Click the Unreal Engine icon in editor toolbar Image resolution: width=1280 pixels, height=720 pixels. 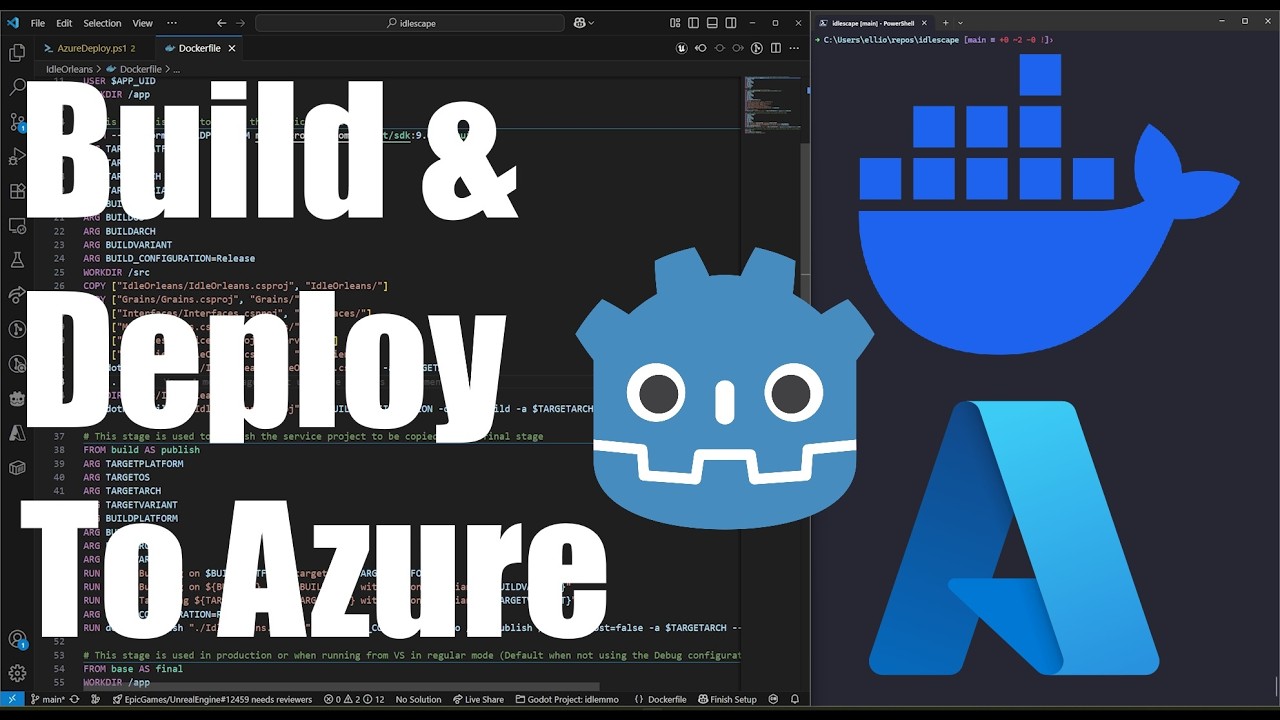pyautogui.click(x=682, y=48)
